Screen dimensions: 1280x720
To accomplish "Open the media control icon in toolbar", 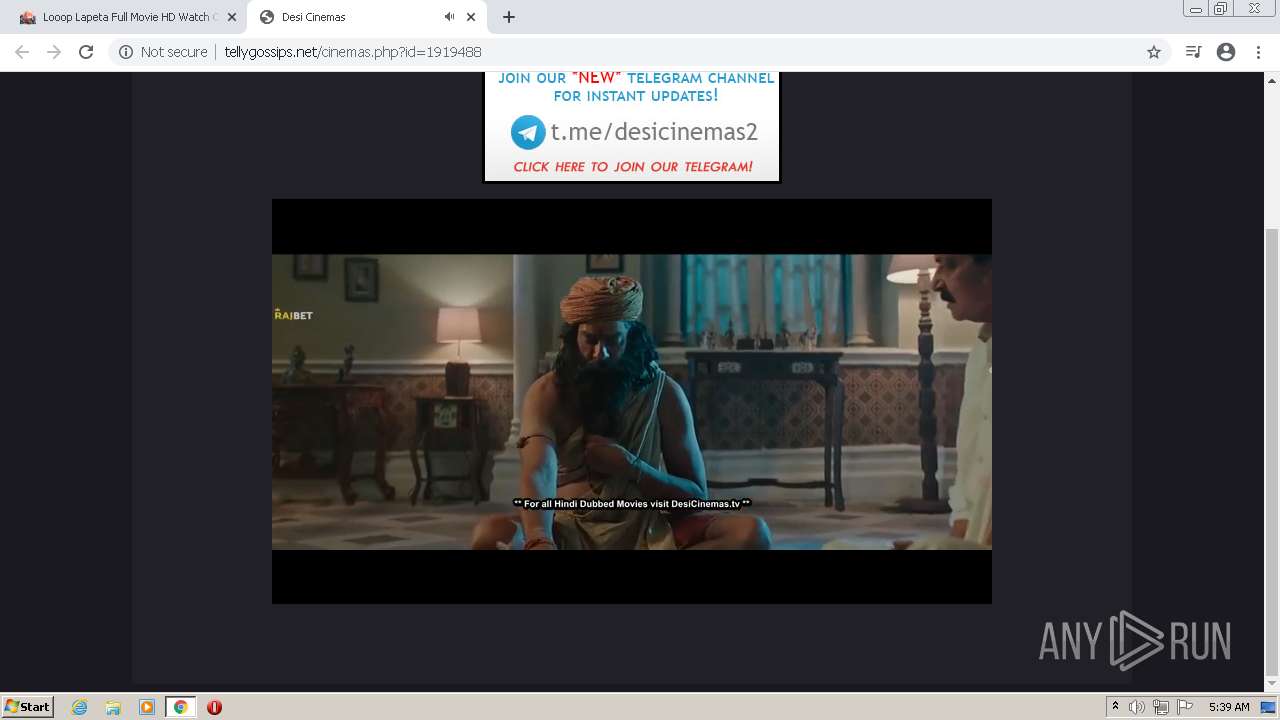I will [1193, 52].
